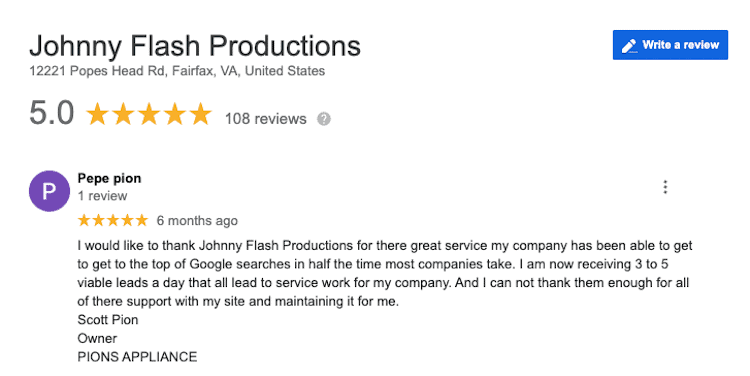Image resolution: width=750 pixels, height=376 pixels.
Task: Select the first large rating star
Action: [x=98, y=114]
